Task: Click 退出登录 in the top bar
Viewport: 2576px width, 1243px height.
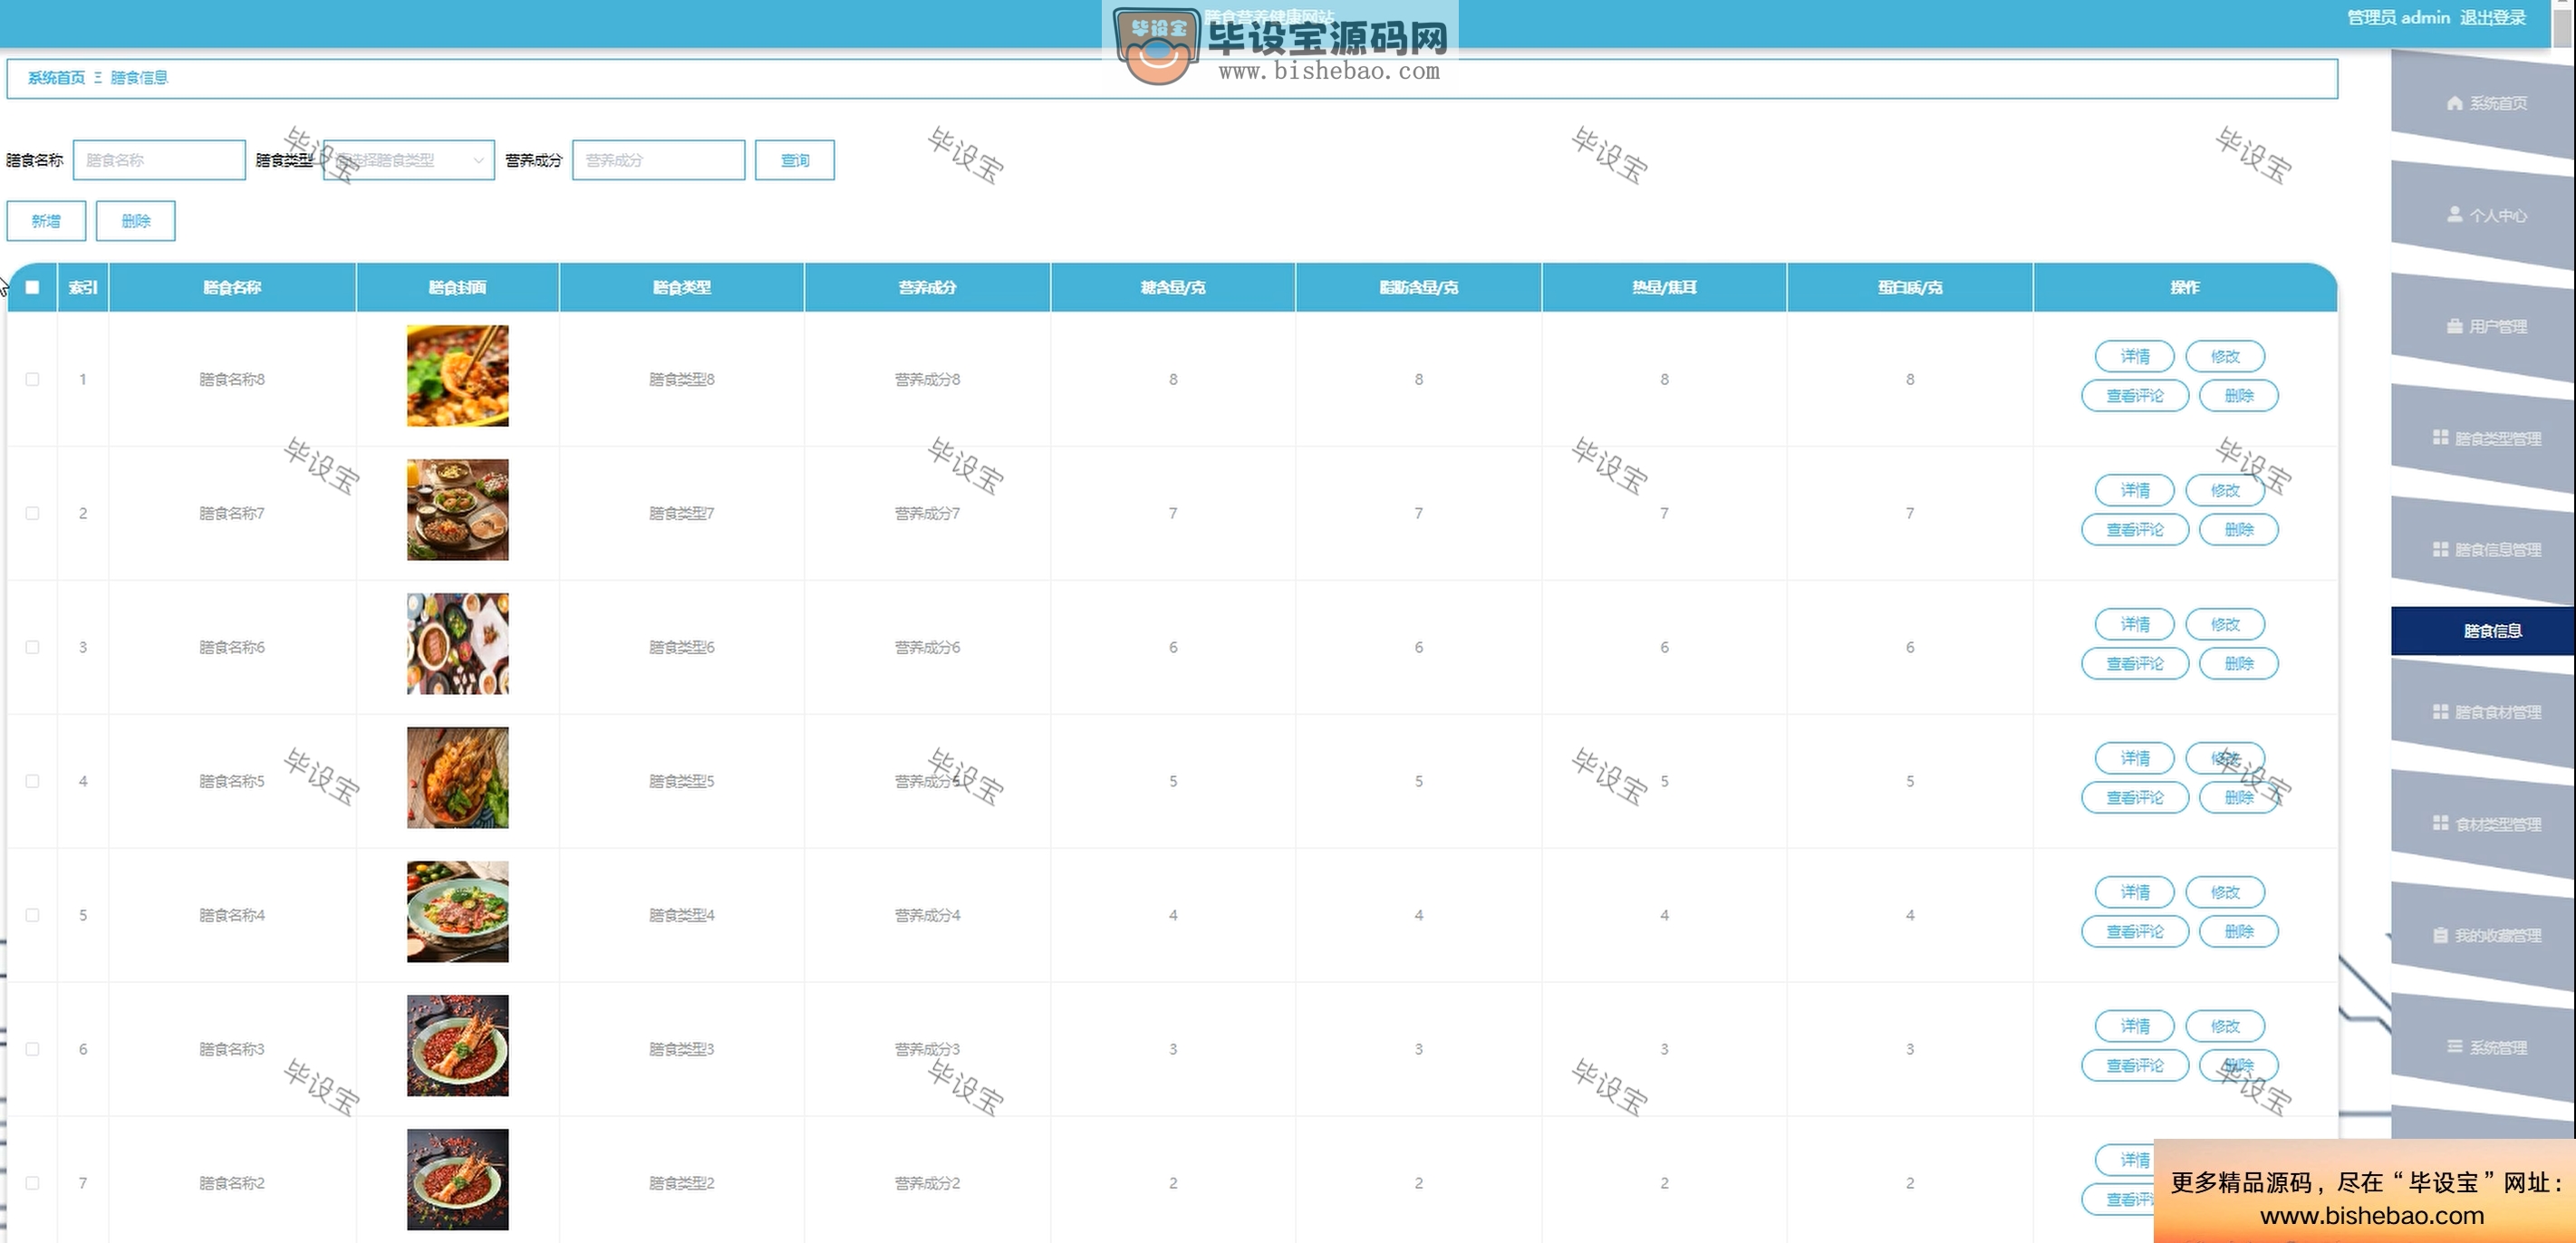Action: click(x=2493, y=17)
